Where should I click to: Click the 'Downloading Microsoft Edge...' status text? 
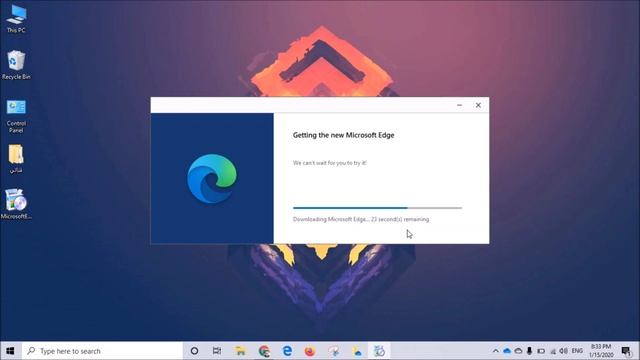[361, 219]
